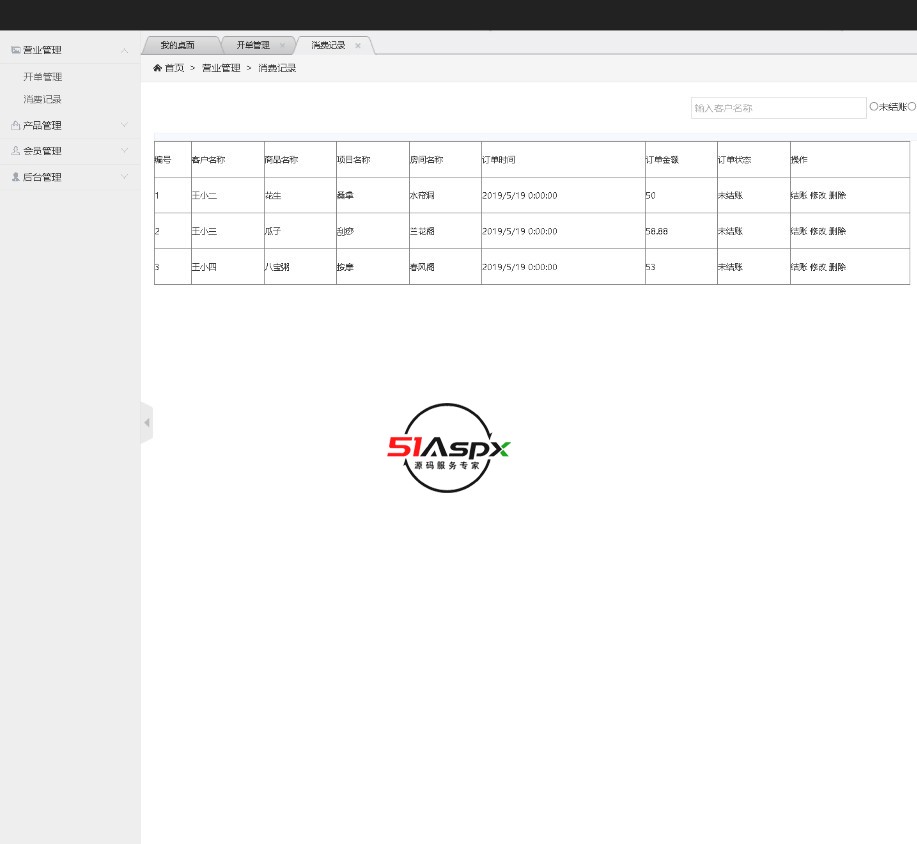Close the 消费记录 tab
This screenshot has width=917, height=844.
[x=358, y=45]
